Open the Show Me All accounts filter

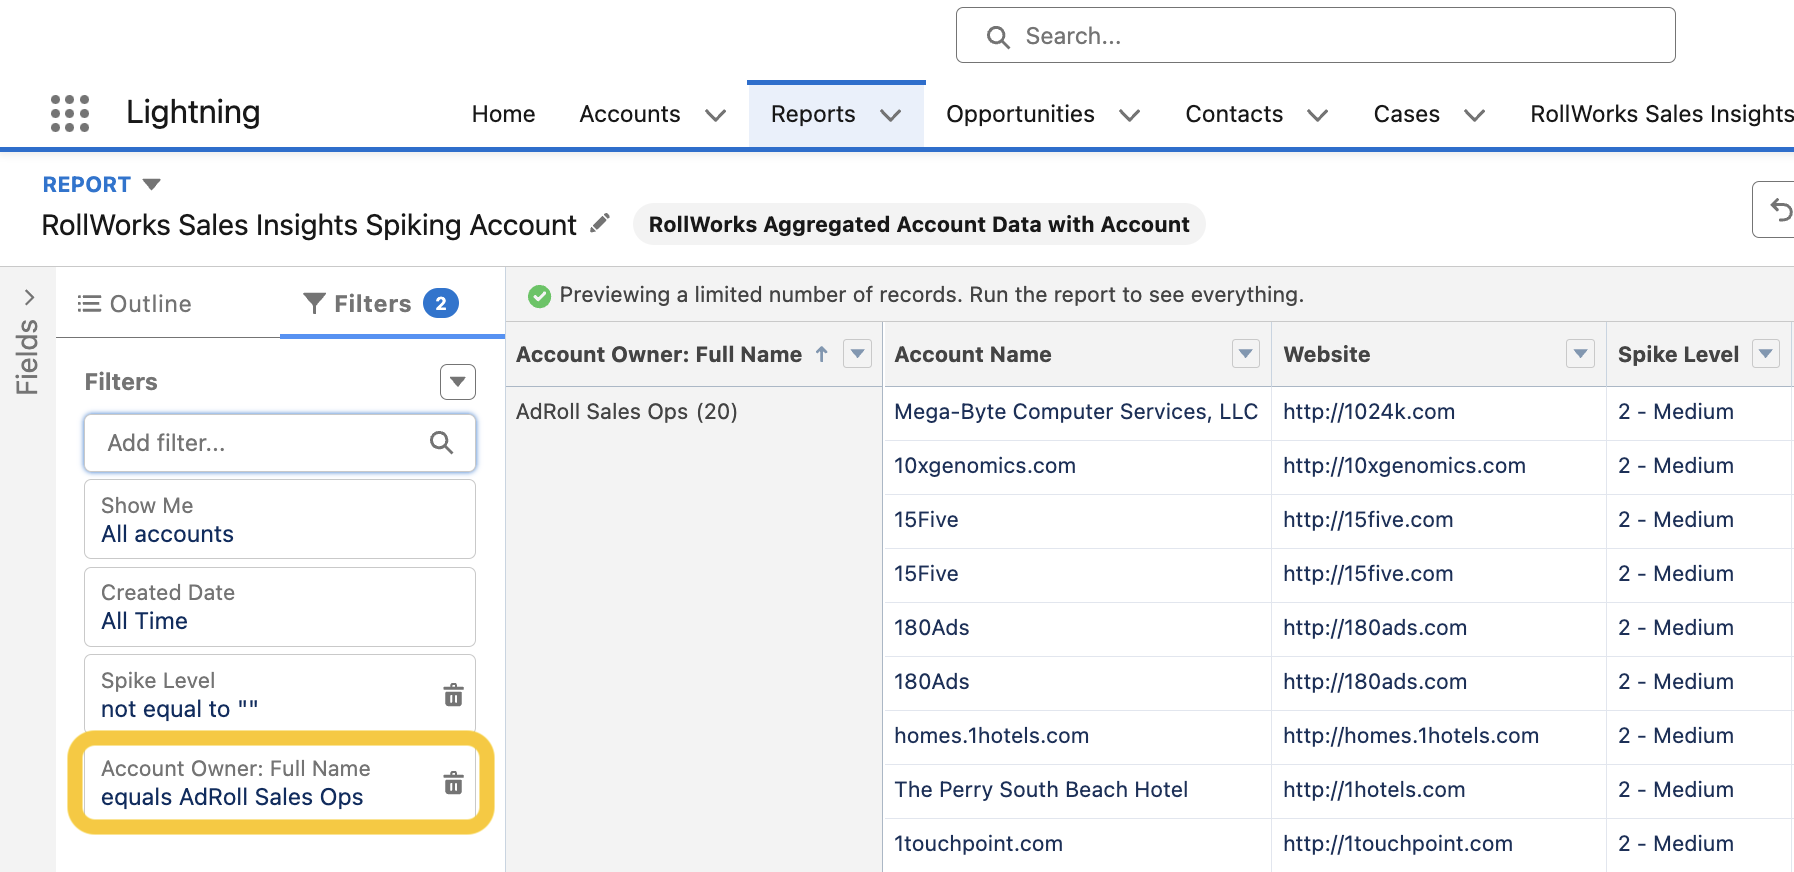click(279, 520)
